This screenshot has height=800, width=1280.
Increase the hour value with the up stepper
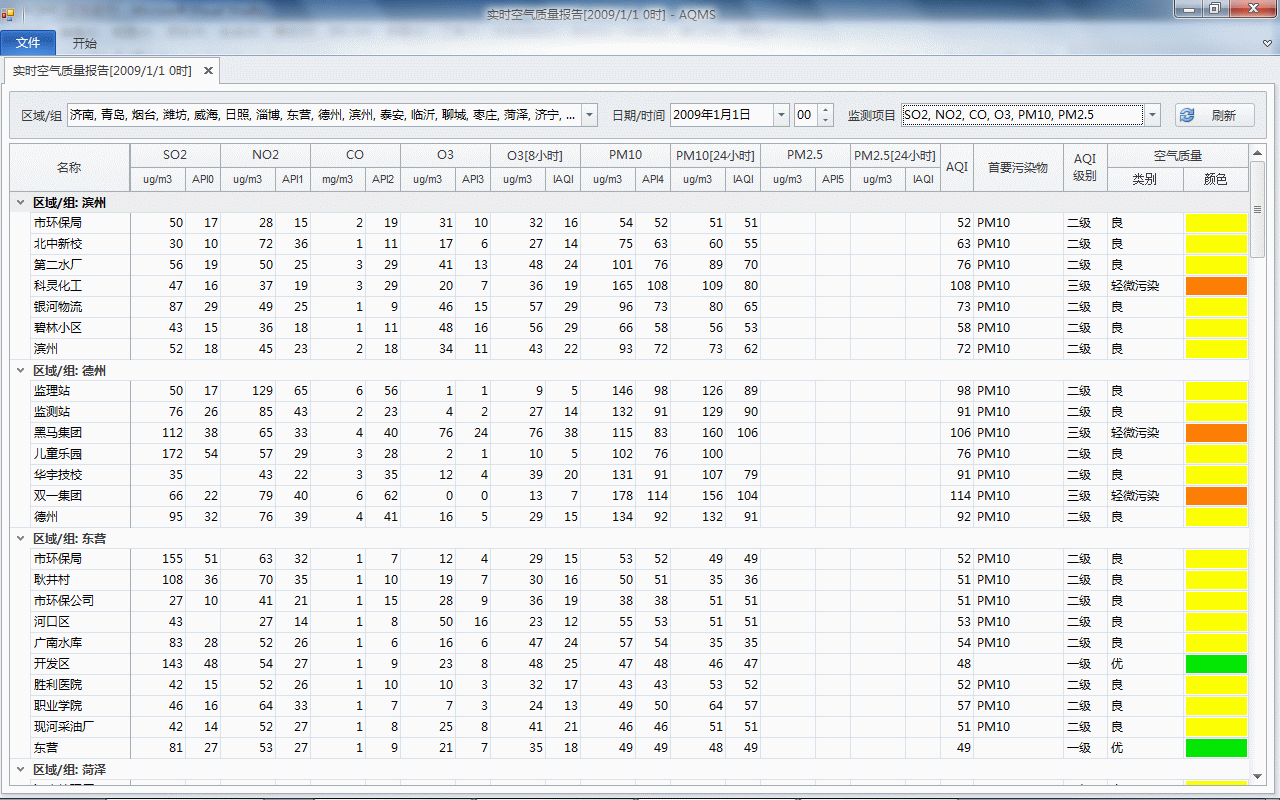825,110
